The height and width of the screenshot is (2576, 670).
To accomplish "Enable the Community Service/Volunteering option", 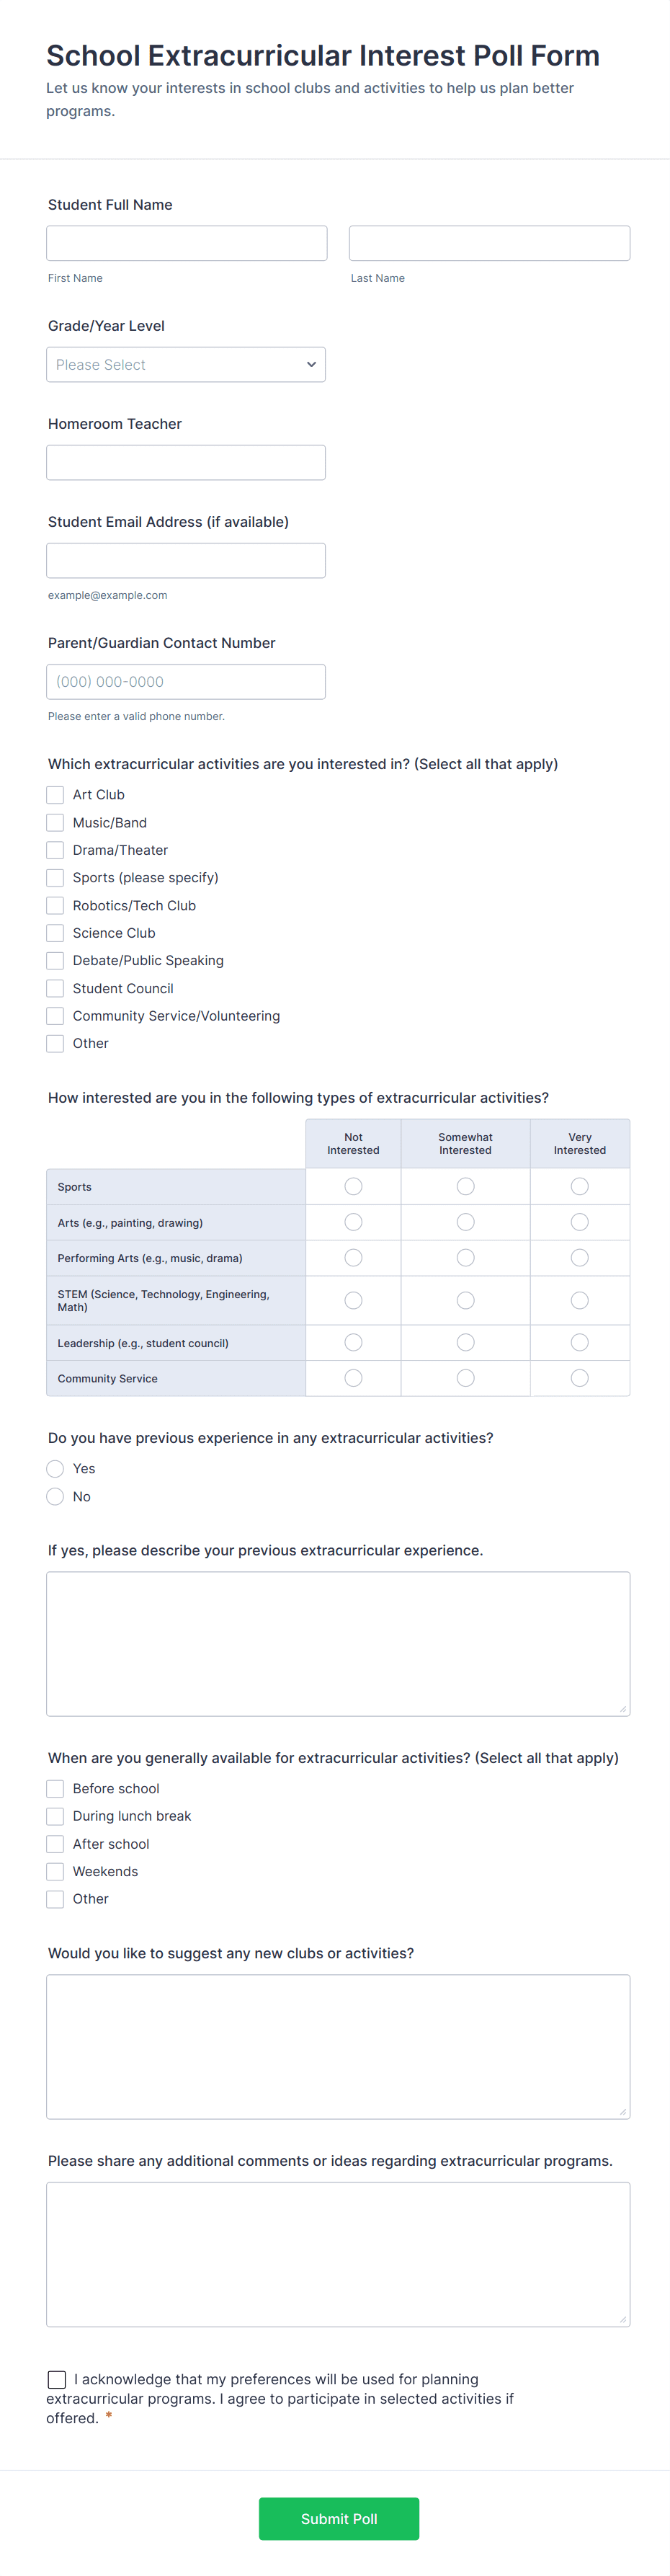I will (x=55, y=1015).
